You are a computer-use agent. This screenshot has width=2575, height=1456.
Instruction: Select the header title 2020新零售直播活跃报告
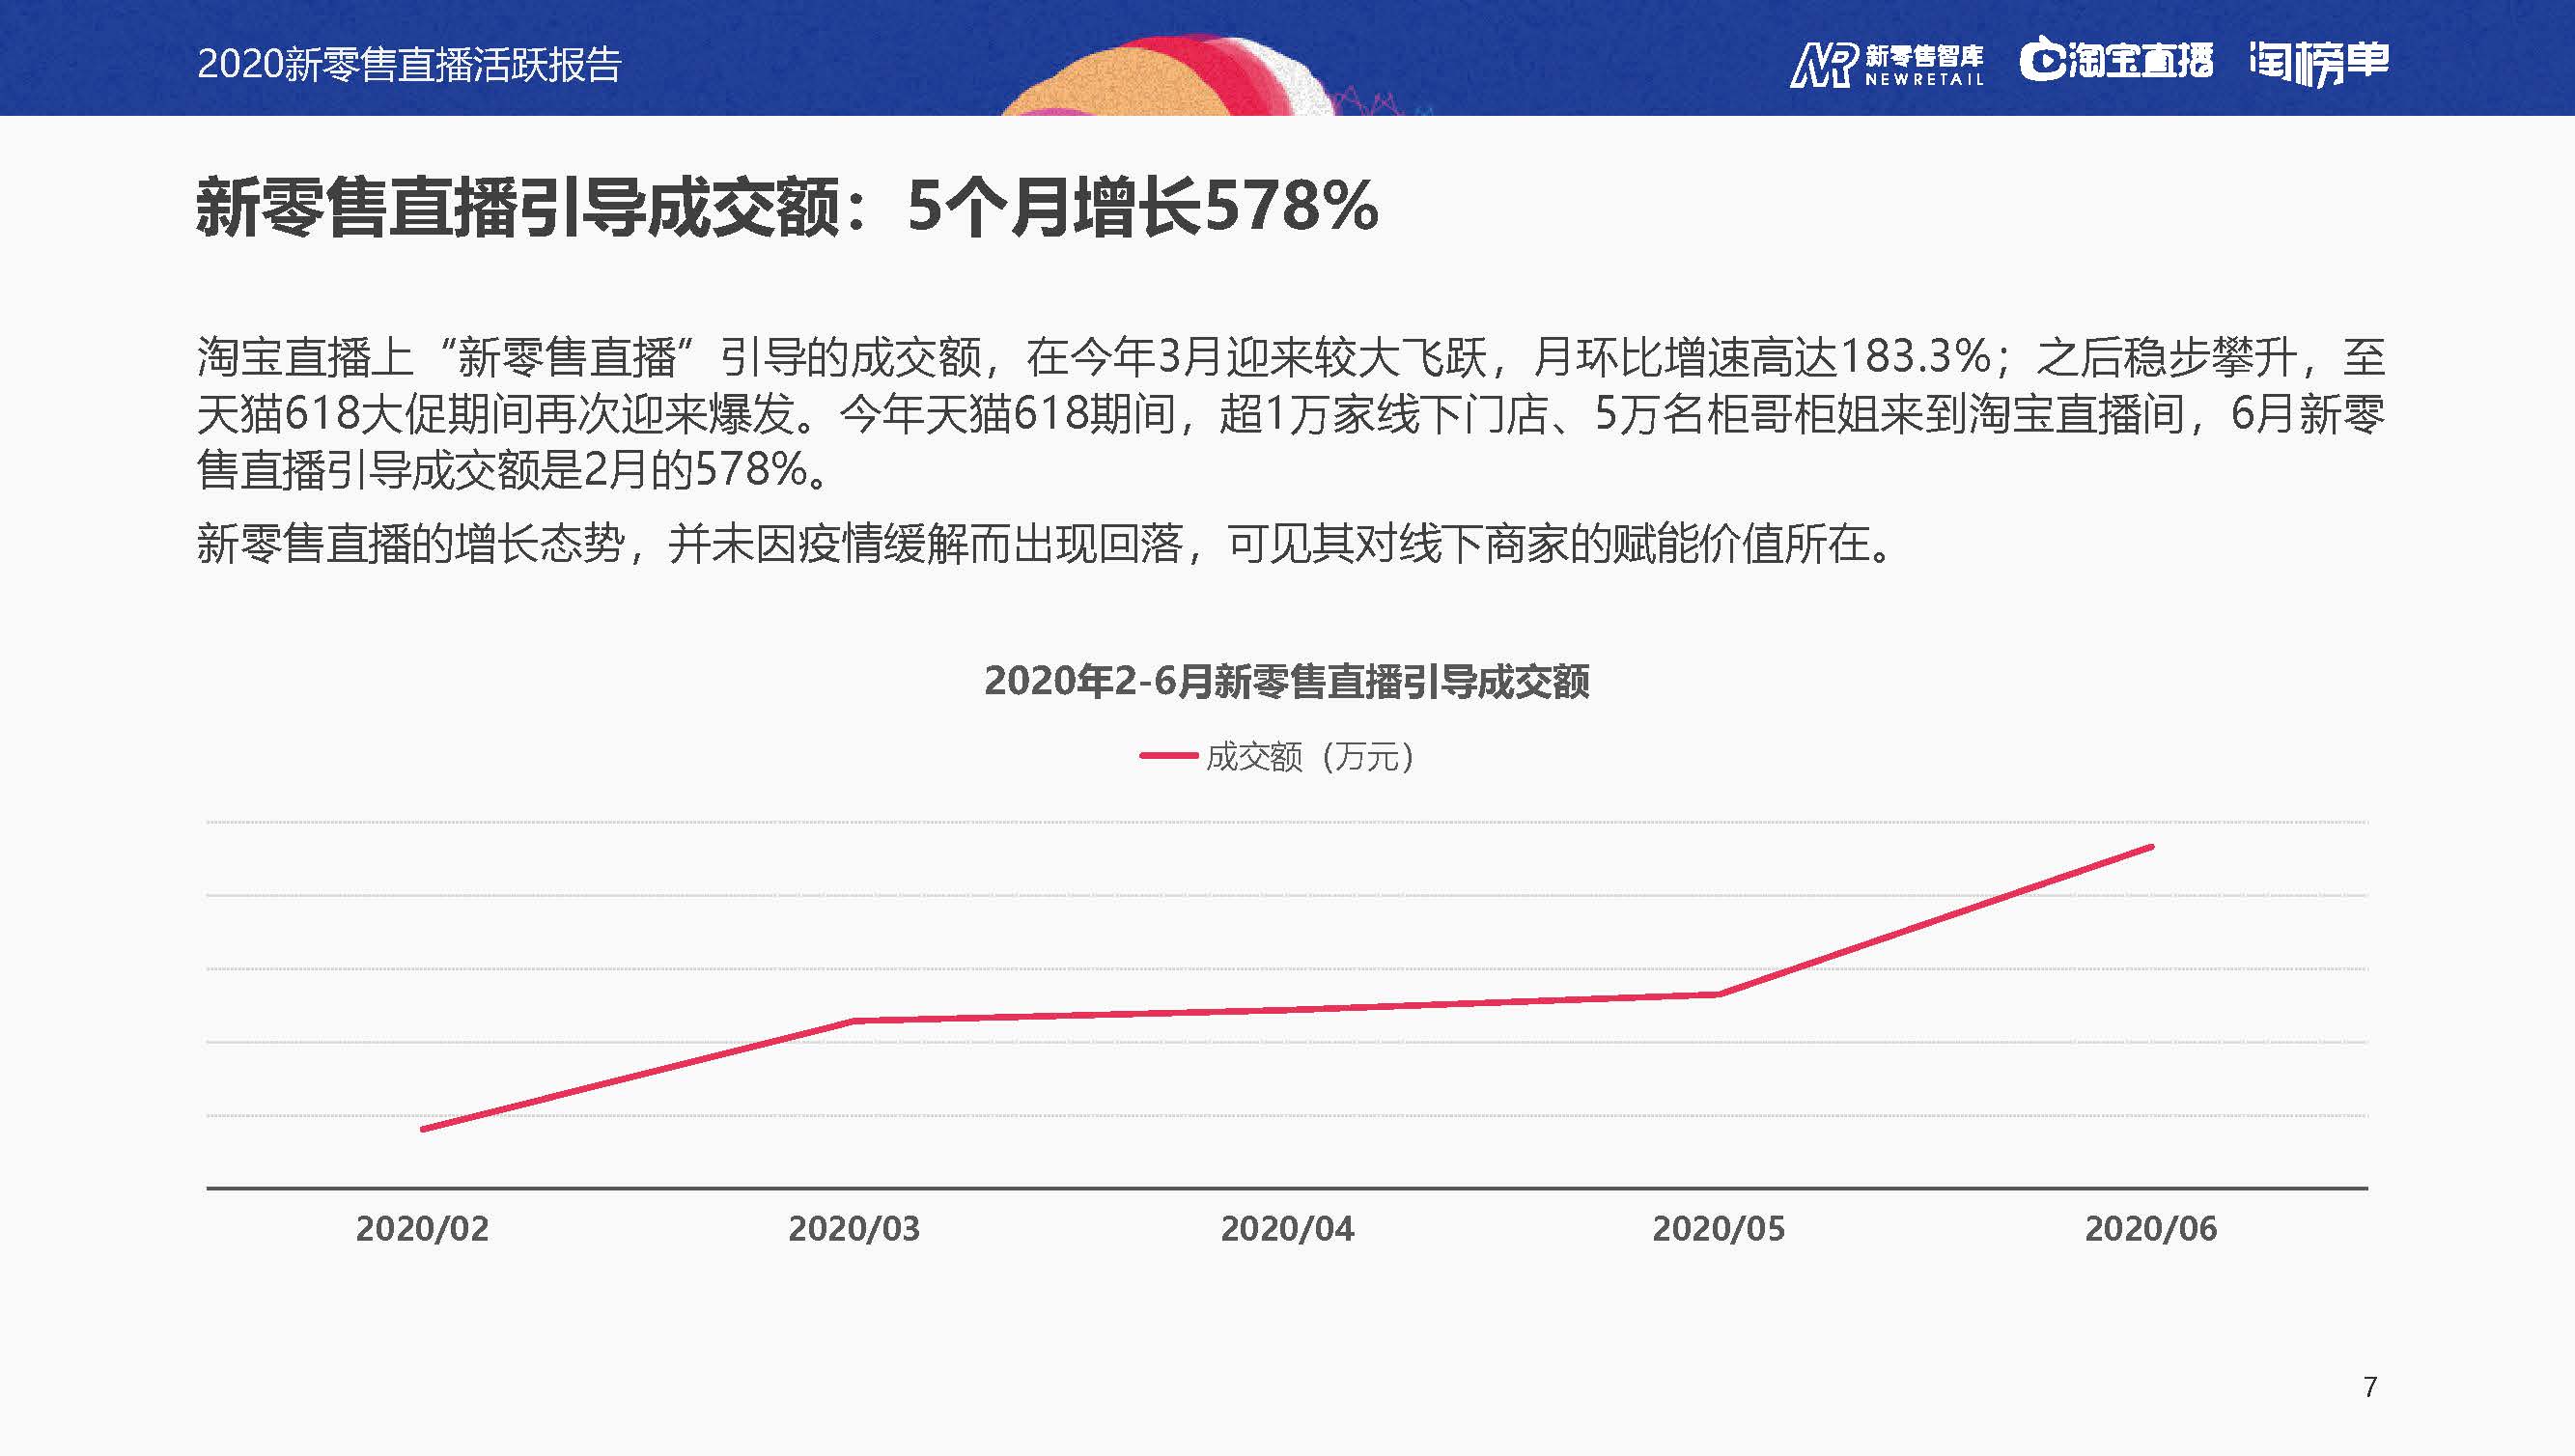409,64
